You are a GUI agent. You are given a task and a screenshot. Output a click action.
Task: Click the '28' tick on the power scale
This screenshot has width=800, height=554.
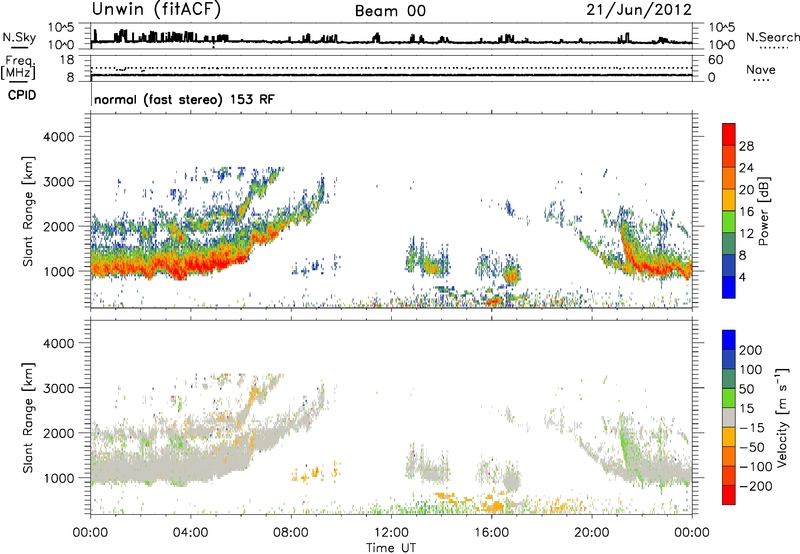(x=746, y=146)
